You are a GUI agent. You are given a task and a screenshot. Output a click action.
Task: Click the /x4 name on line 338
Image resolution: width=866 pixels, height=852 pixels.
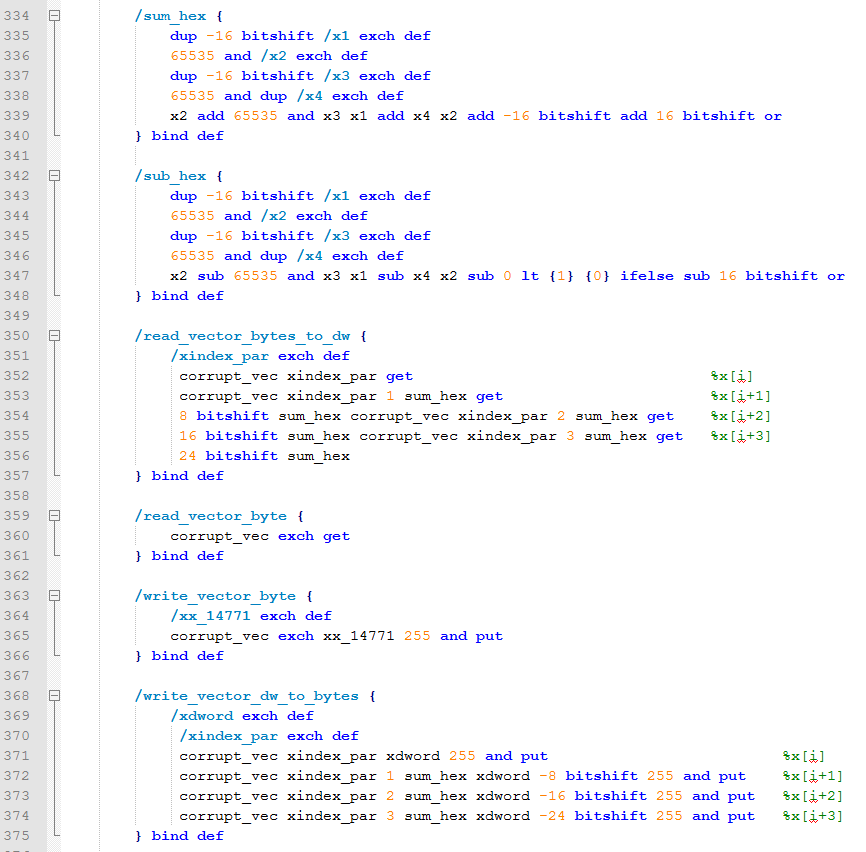(x=309, y=96)
